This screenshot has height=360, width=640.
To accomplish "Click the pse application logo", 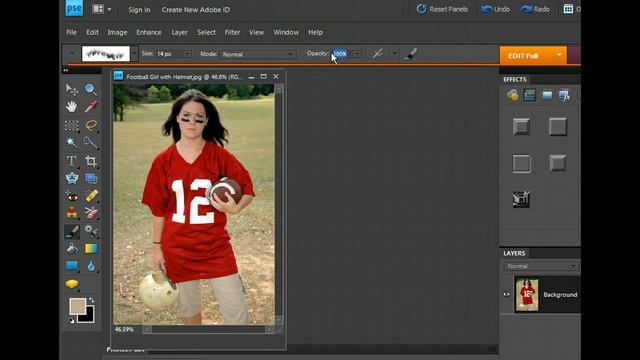I will coord(74,9).
